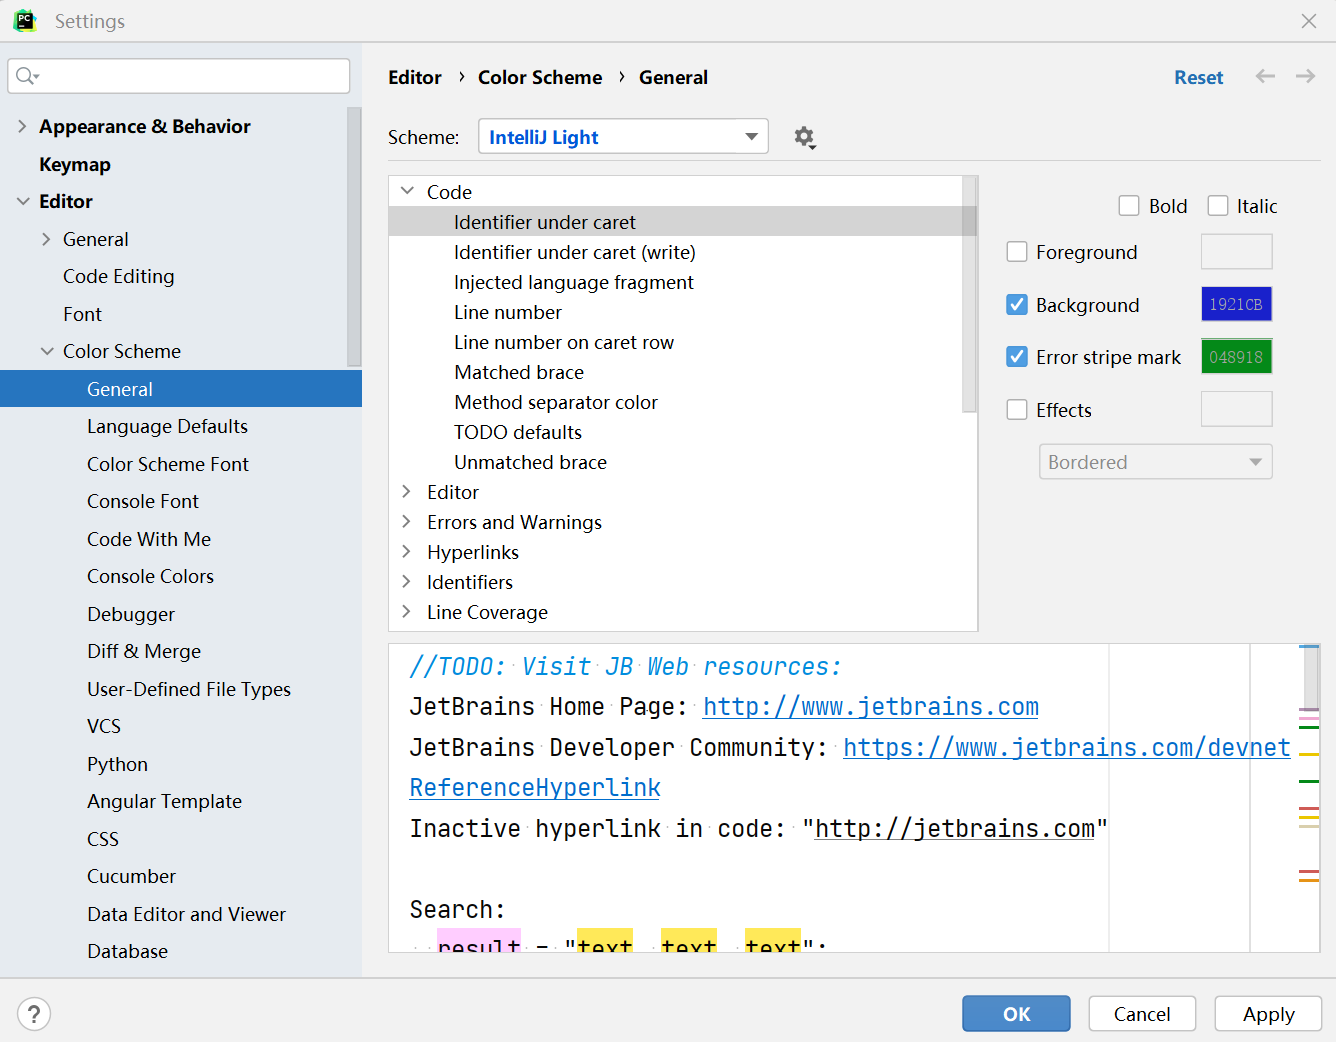This screenshot has width=1336, height=1042.
Task: Click the empty Effects color swatch
Action: pyautogui.click(x=1236, y=409)
